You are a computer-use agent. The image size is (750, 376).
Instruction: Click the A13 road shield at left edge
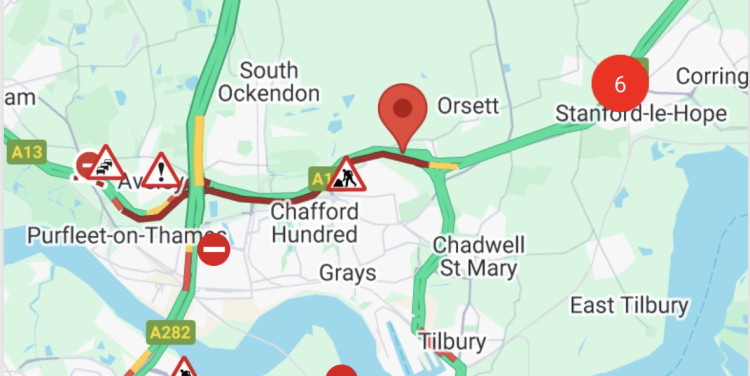27,152
